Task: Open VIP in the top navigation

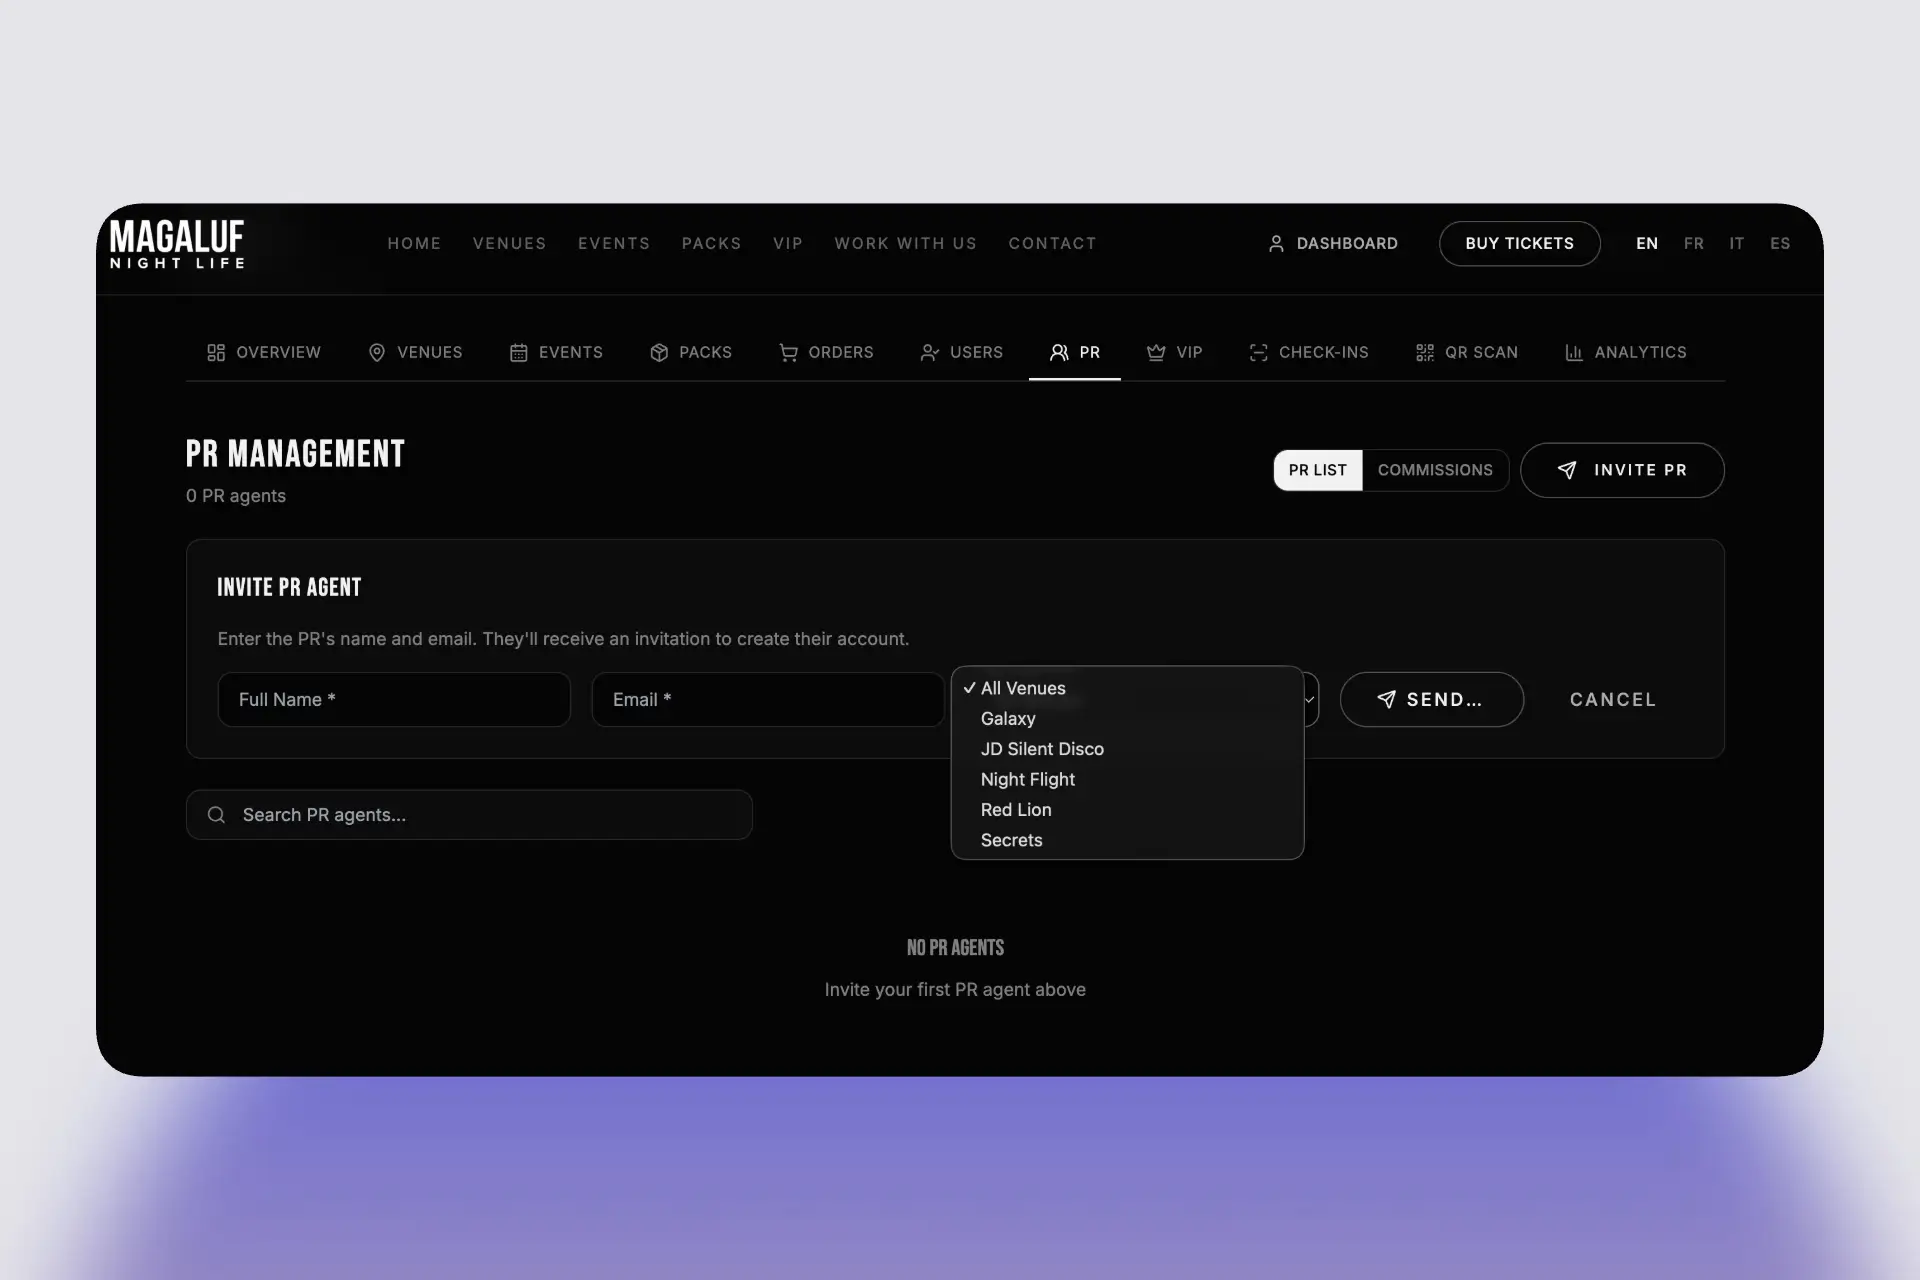Action: pyautogui.click(x=788, y=244)
